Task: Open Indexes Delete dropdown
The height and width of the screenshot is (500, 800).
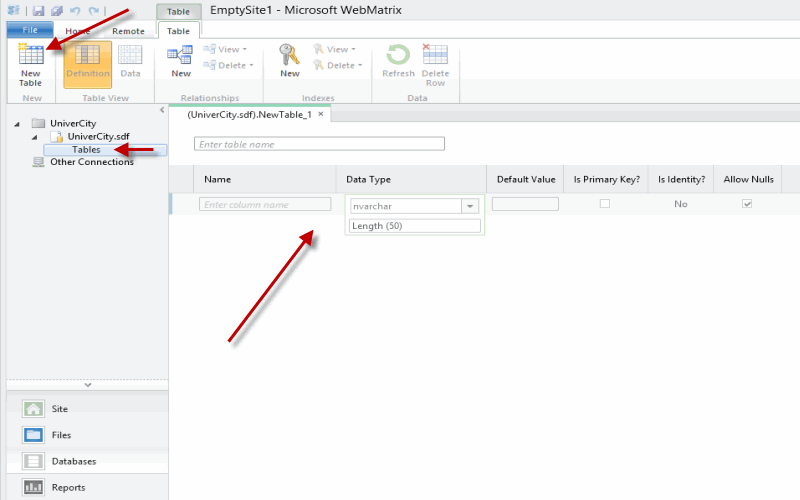Action: click(x=338, y=65)
